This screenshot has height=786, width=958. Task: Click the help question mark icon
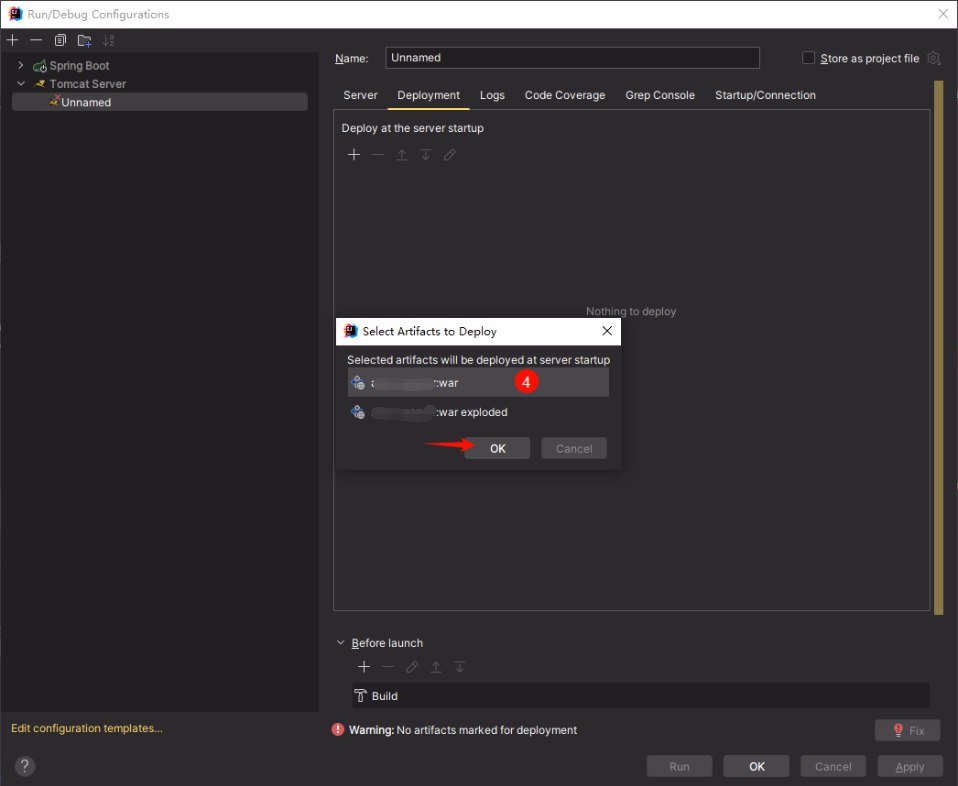(25, 766)
